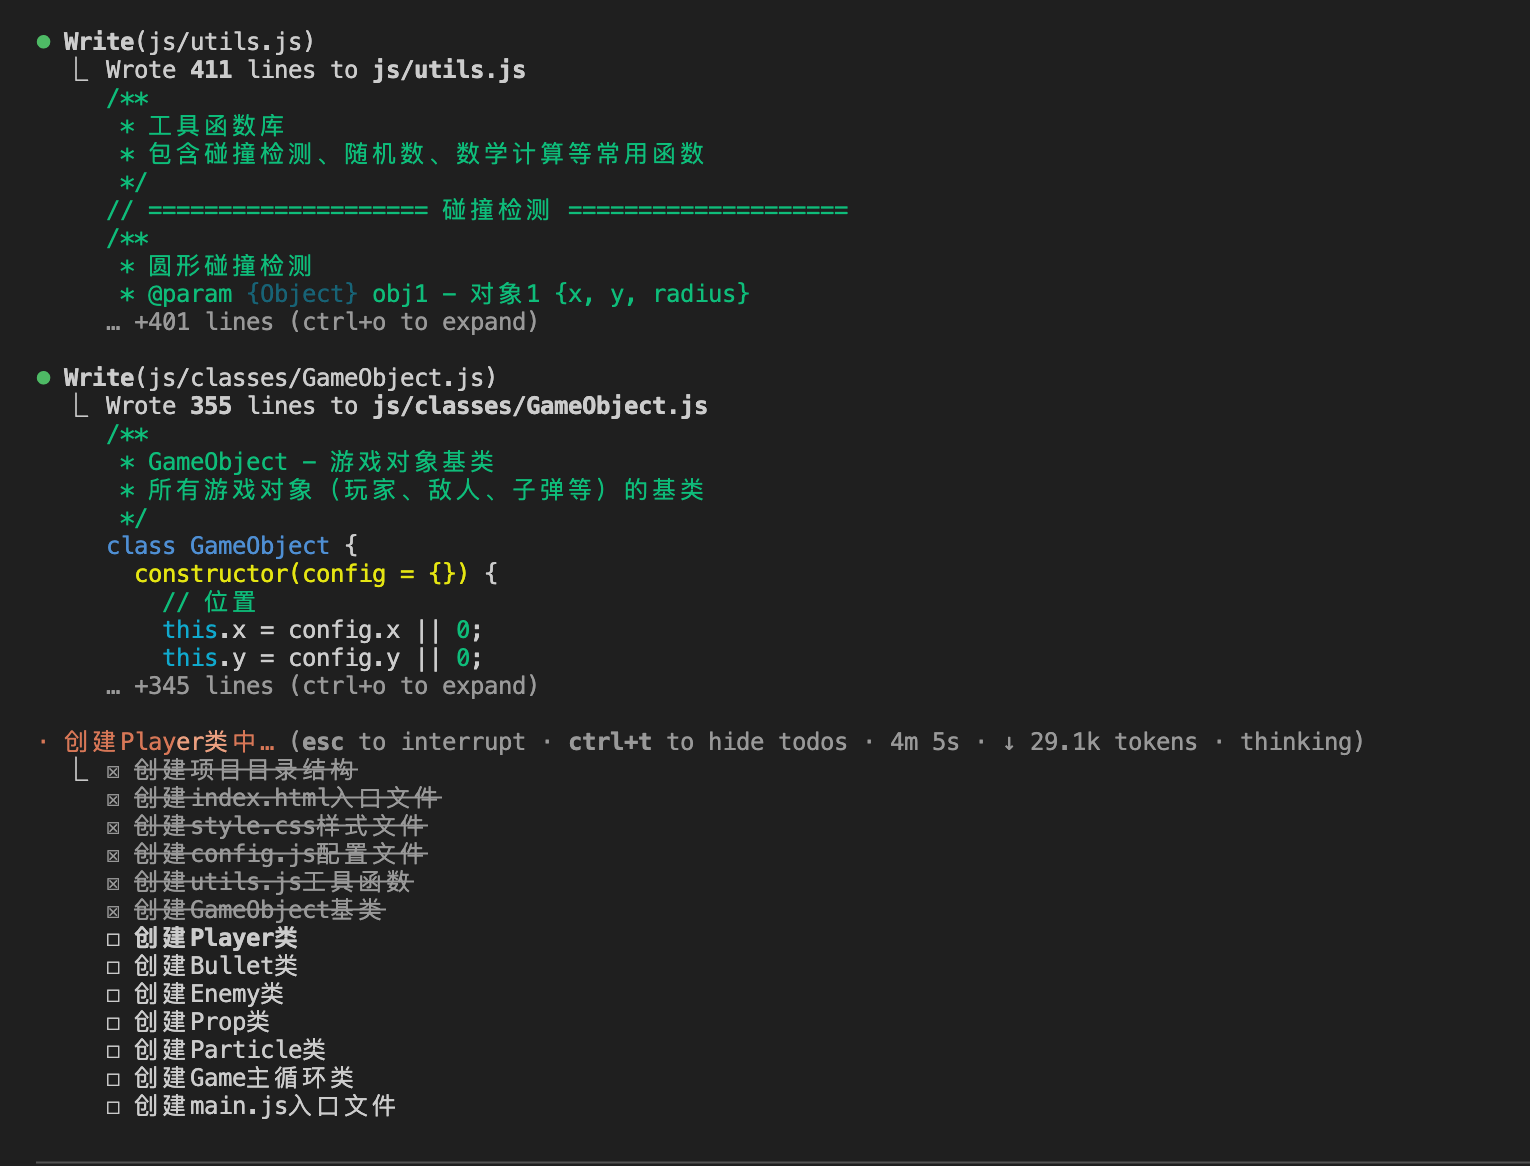Click the '所有游戏对象' comment line
This screenshot has height=1166, width=1530.
[x=412, y=490]
